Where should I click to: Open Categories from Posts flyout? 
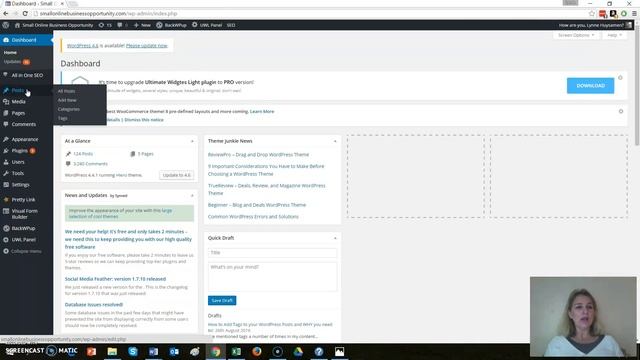point(69,109)
